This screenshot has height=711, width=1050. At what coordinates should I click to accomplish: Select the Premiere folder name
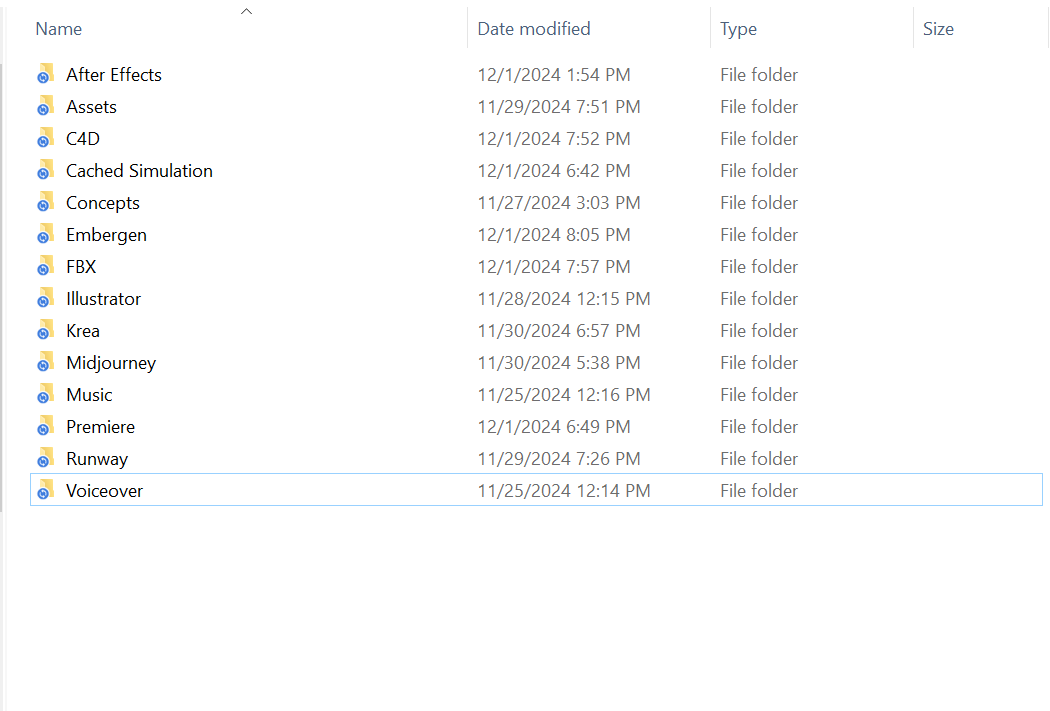coord(100,426)
